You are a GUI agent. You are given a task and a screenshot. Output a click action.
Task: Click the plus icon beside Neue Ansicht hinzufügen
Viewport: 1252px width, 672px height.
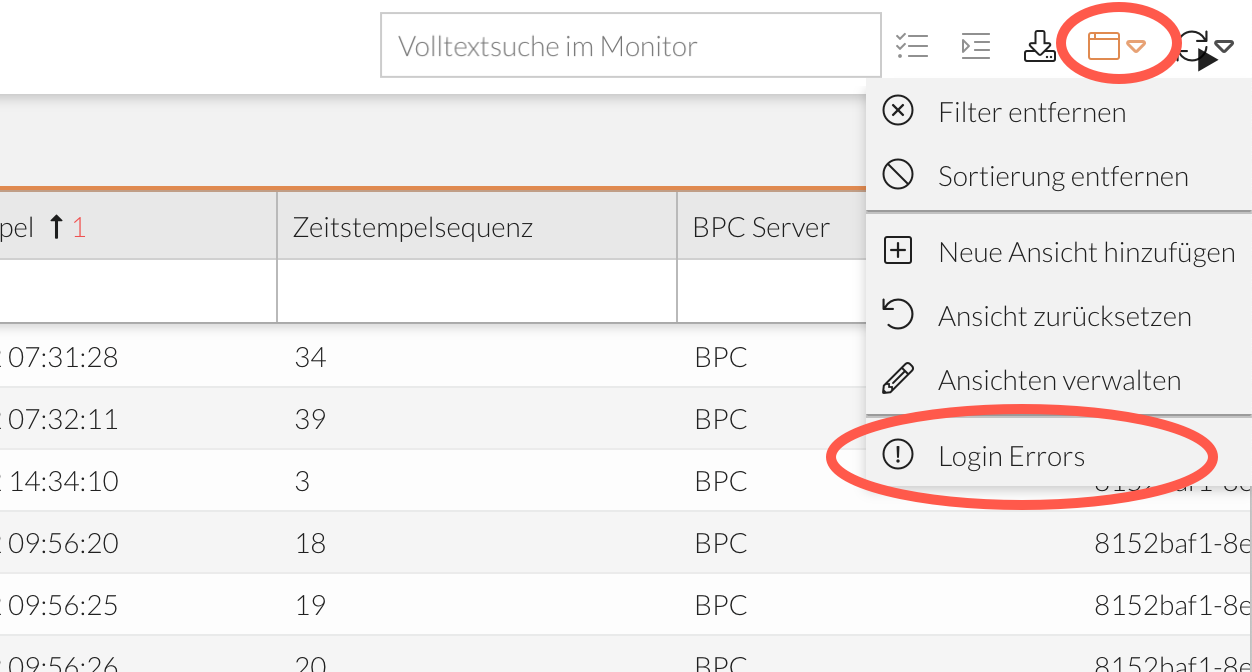(x=898, y=250)
